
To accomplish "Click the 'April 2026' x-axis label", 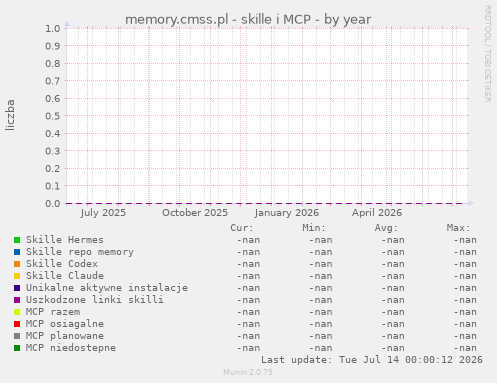I will click(x=377, y=213).
